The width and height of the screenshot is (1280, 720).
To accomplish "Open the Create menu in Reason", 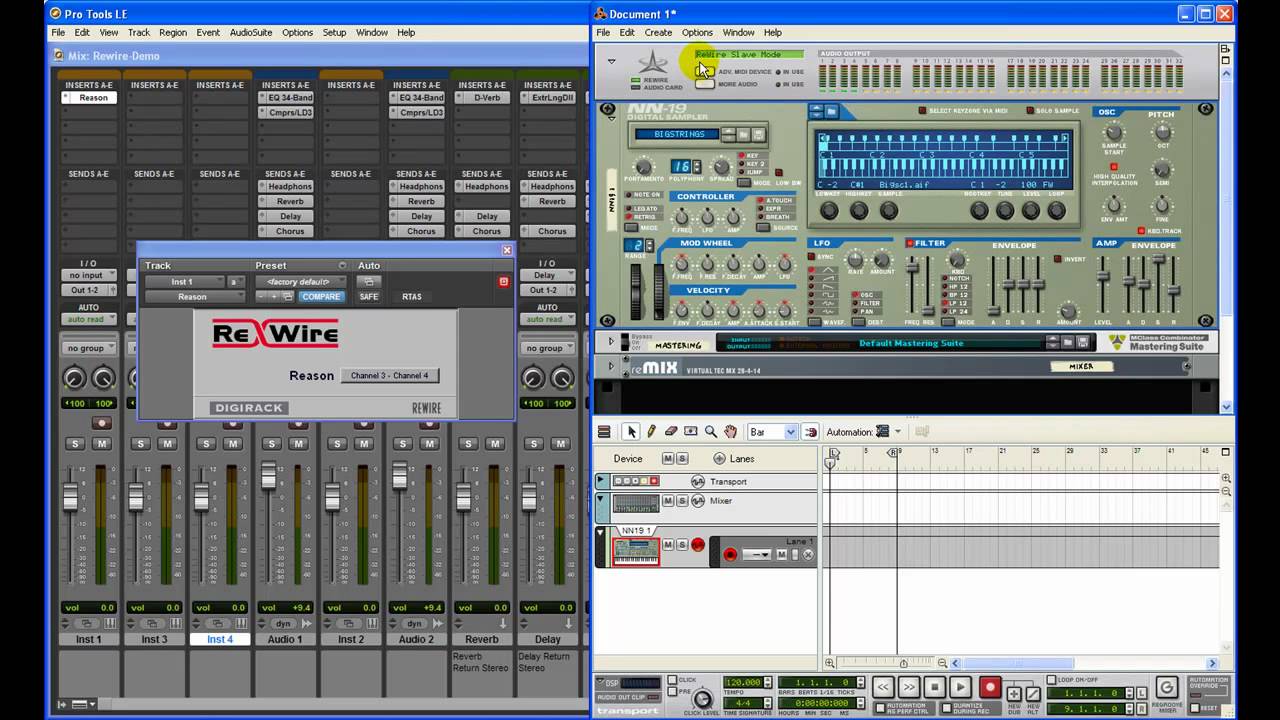I will pos(658,33).
